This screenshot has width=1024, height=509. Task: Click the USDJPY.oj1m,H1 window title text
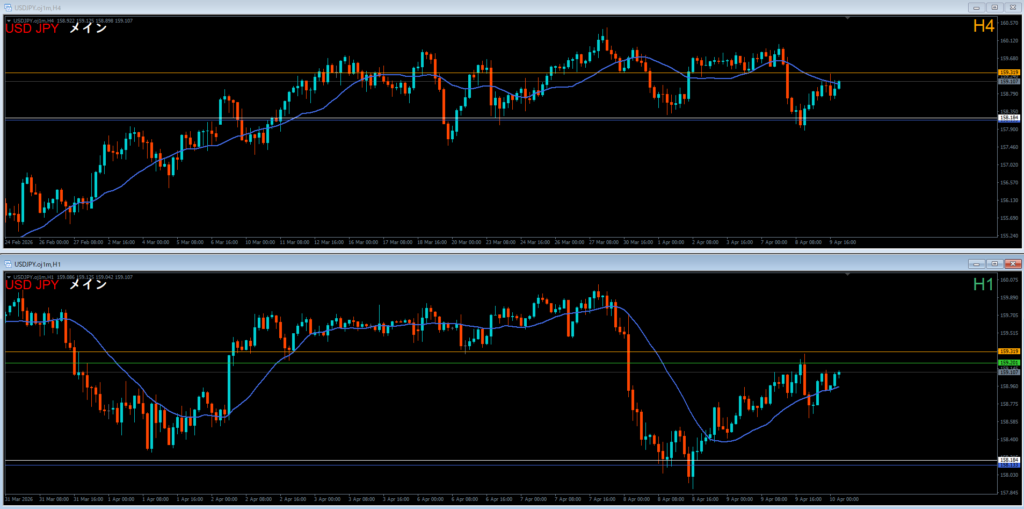pyautogui.click(x=37, y=264)
